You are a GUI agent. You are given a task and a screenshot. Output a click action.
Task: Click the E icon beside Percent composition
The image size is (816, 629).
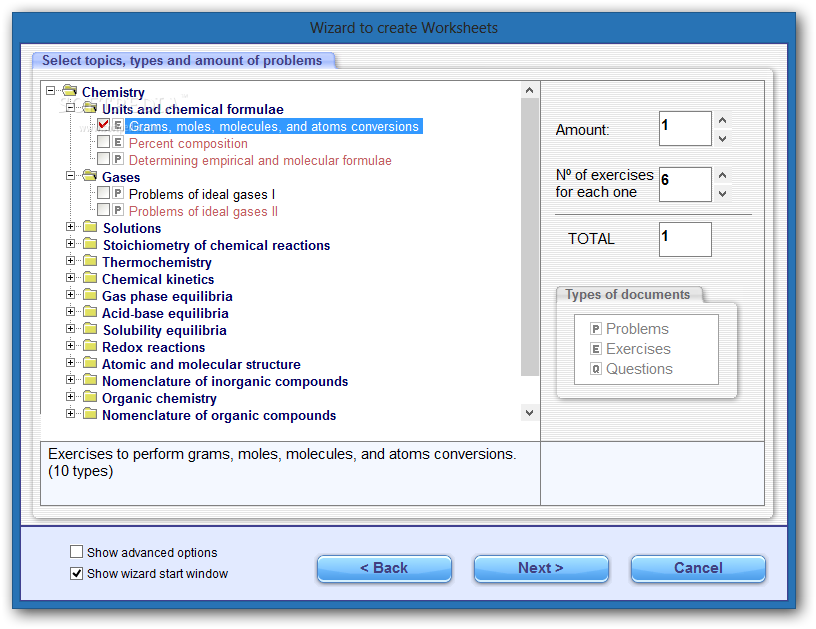pyautogui.click(x=118, y=142)
